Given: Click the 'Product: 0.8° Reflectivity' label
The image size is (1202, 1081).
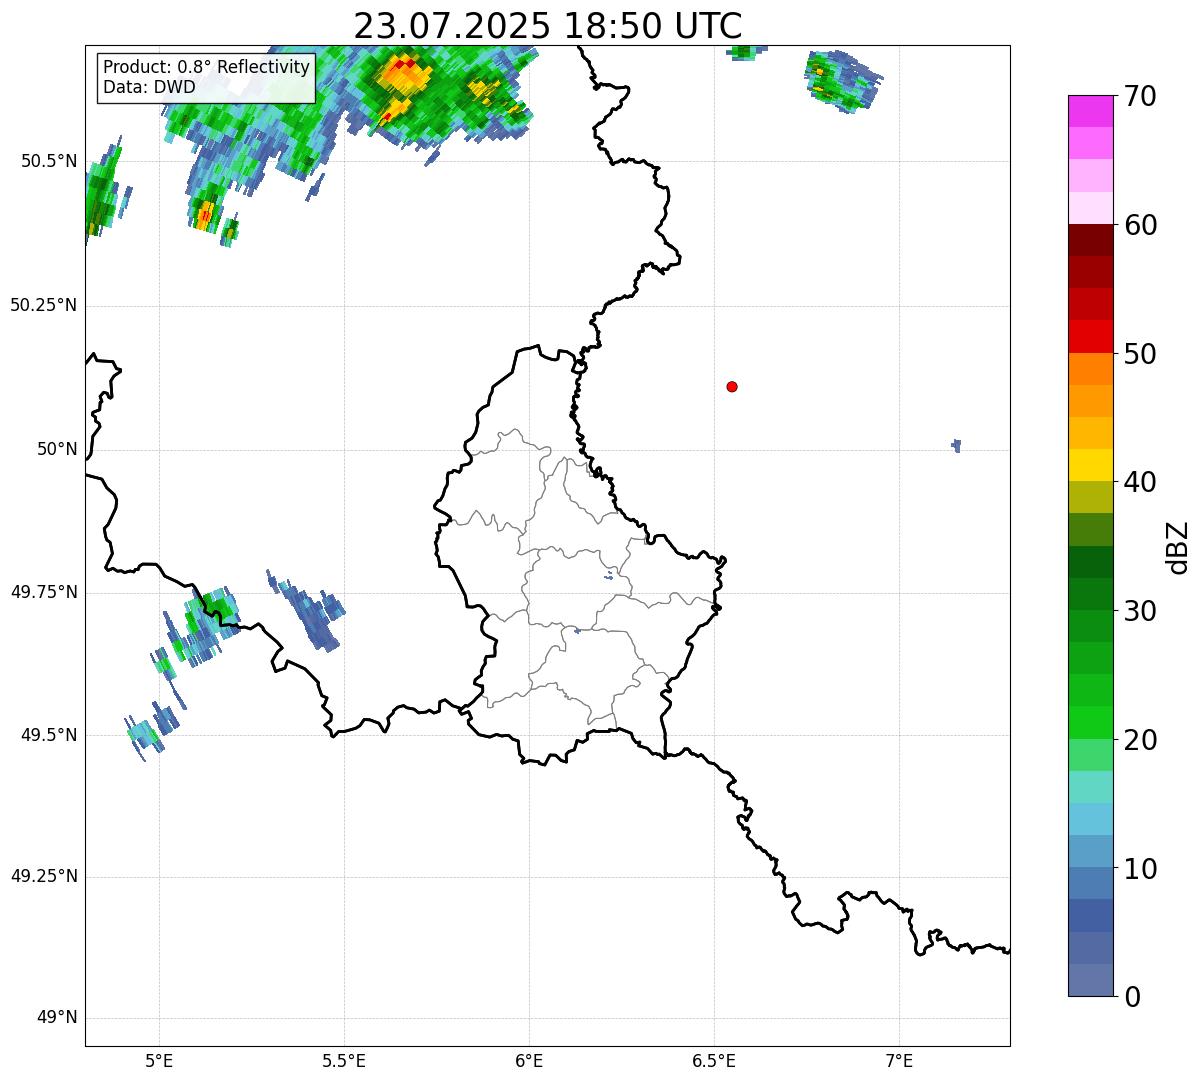Looking at the screenshot, I should click(207, 67).
